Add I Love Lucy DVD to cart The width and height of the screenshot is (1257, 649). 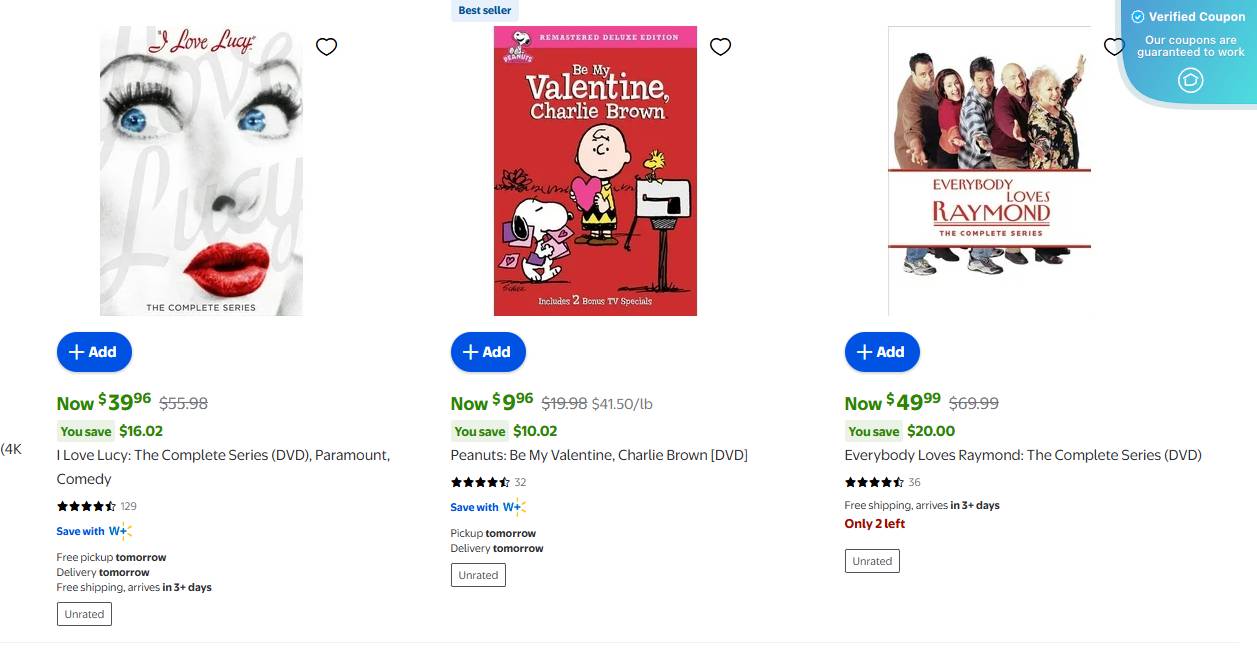(x=94, y=351)
